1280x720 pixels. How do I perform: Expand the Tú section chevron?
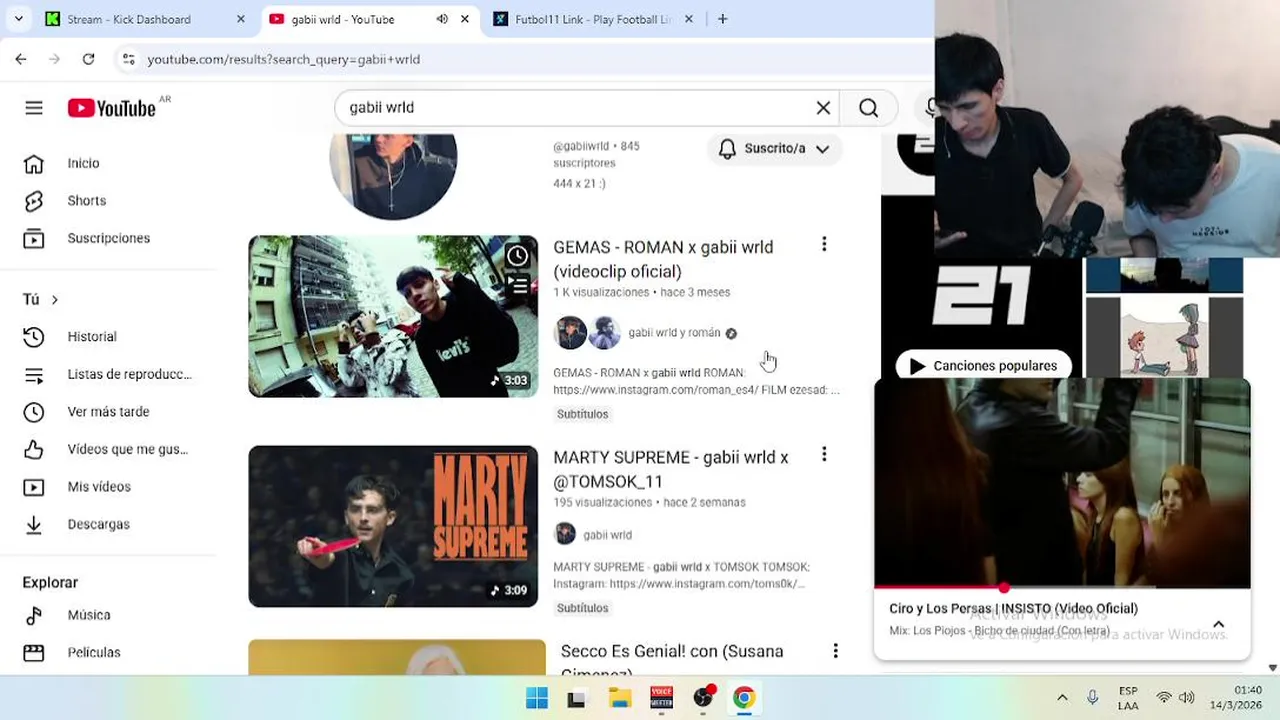click(x=55, y=300)
